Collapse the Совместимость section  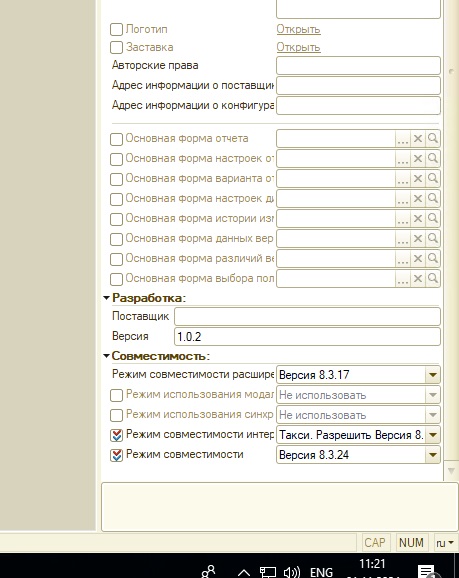pos(107,356)
